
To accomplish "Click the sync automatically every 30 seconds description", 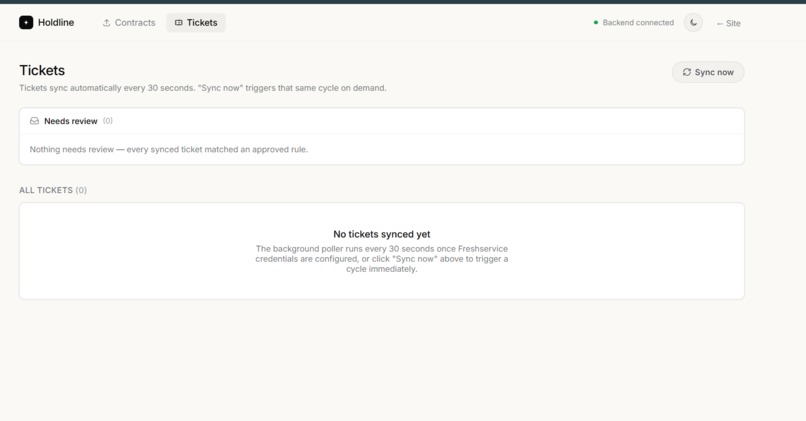I will (x=203, y=88).
